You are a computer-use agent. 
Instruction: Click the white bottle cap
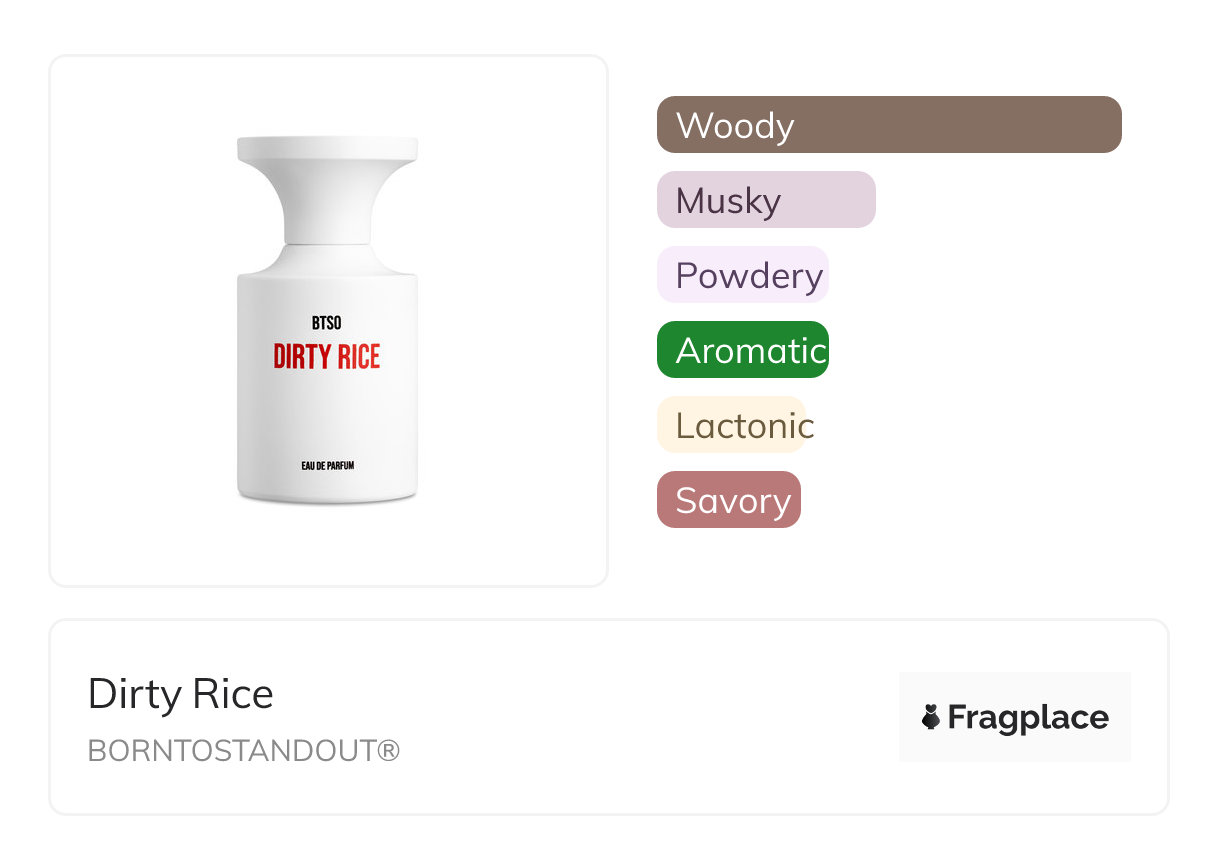point(327,150)
